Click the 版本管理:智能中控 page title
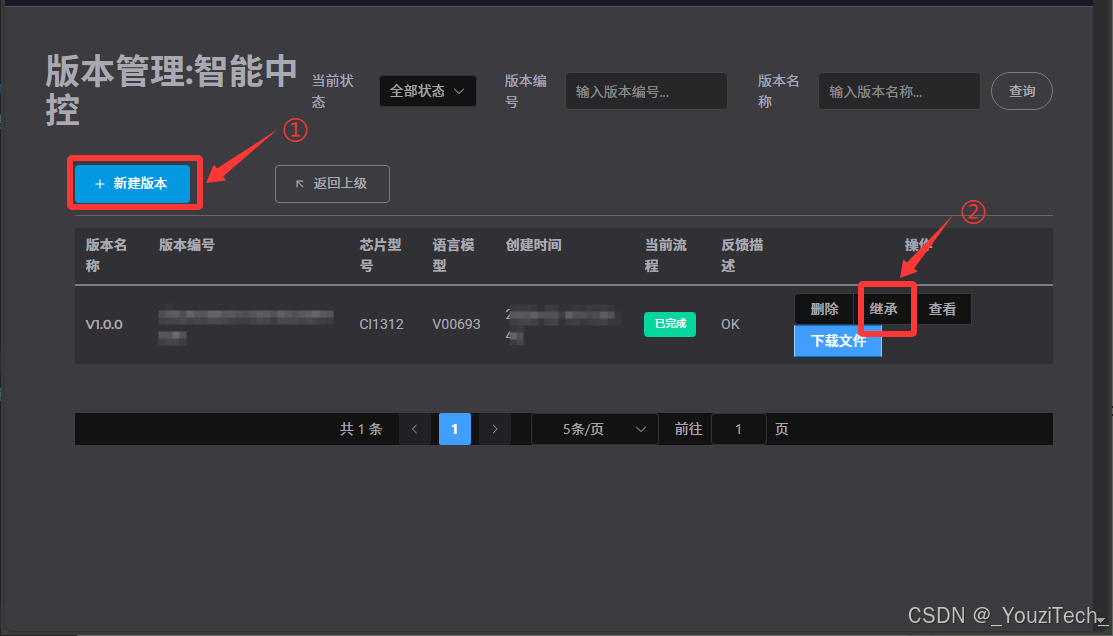The image size is (1113, 636). (171, 90)
